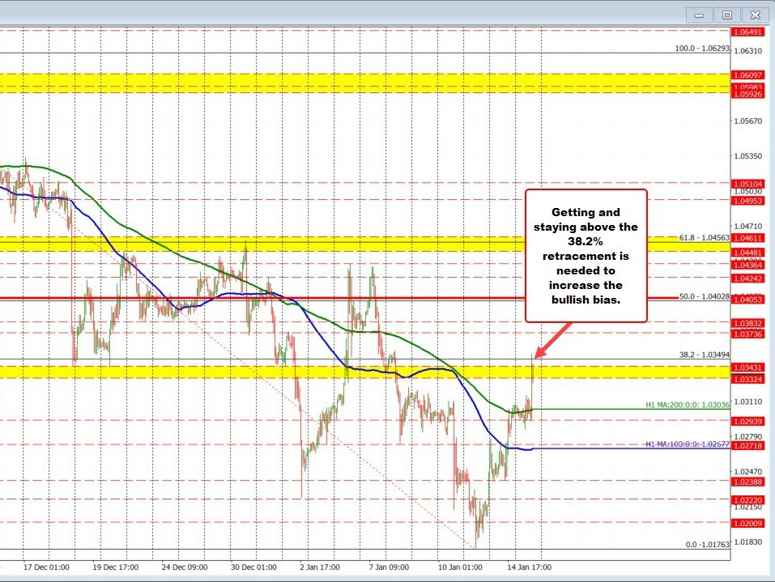This screenshot has height=582, width=775.
Task: Click the 1.05104 red price tag
Action: click(748, 184)
